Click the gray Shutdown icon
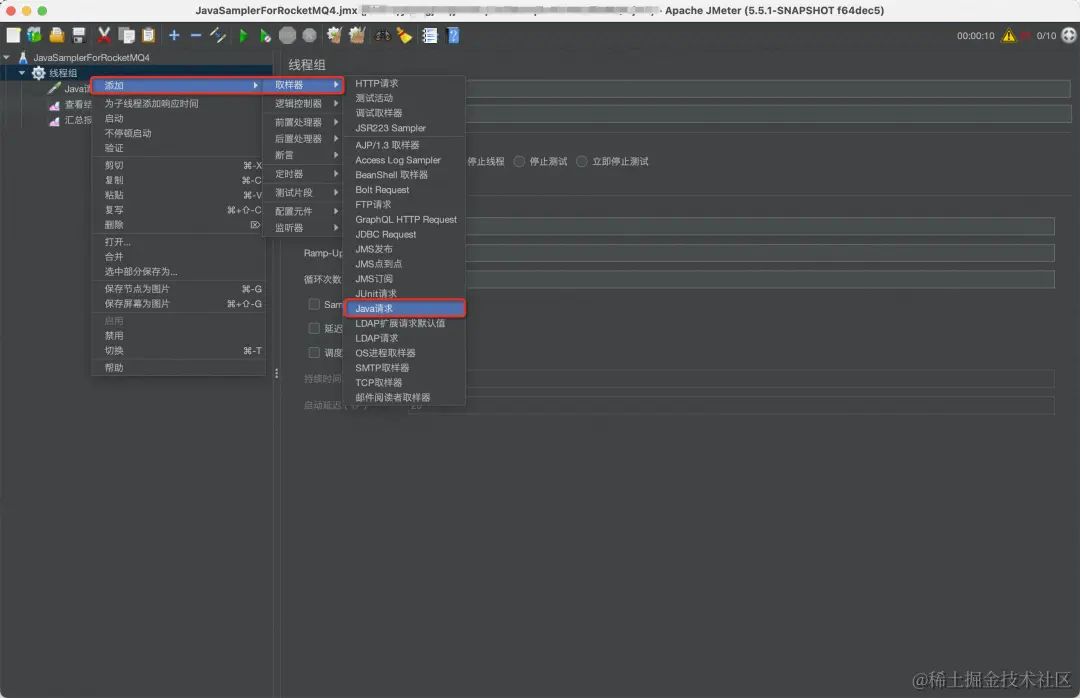Image resolution: width=1080 pixels, height=698 pixels. pos(309,35)
